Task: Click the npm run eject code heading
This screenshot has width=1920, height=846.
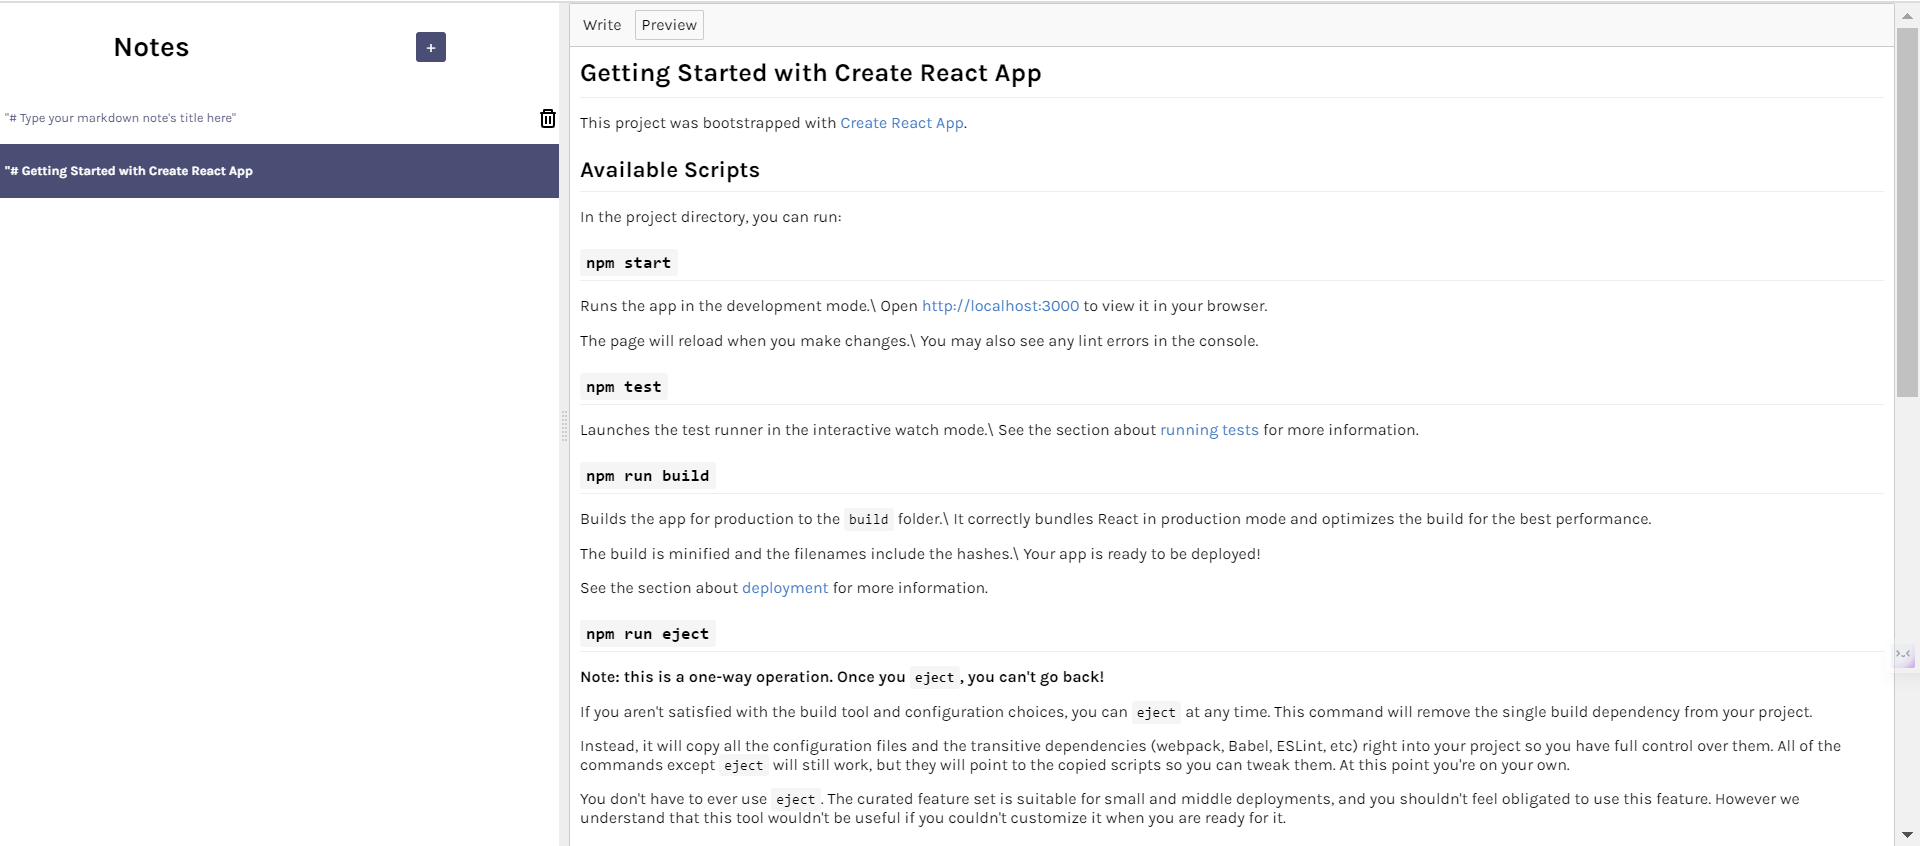Action: click(647, 634)
